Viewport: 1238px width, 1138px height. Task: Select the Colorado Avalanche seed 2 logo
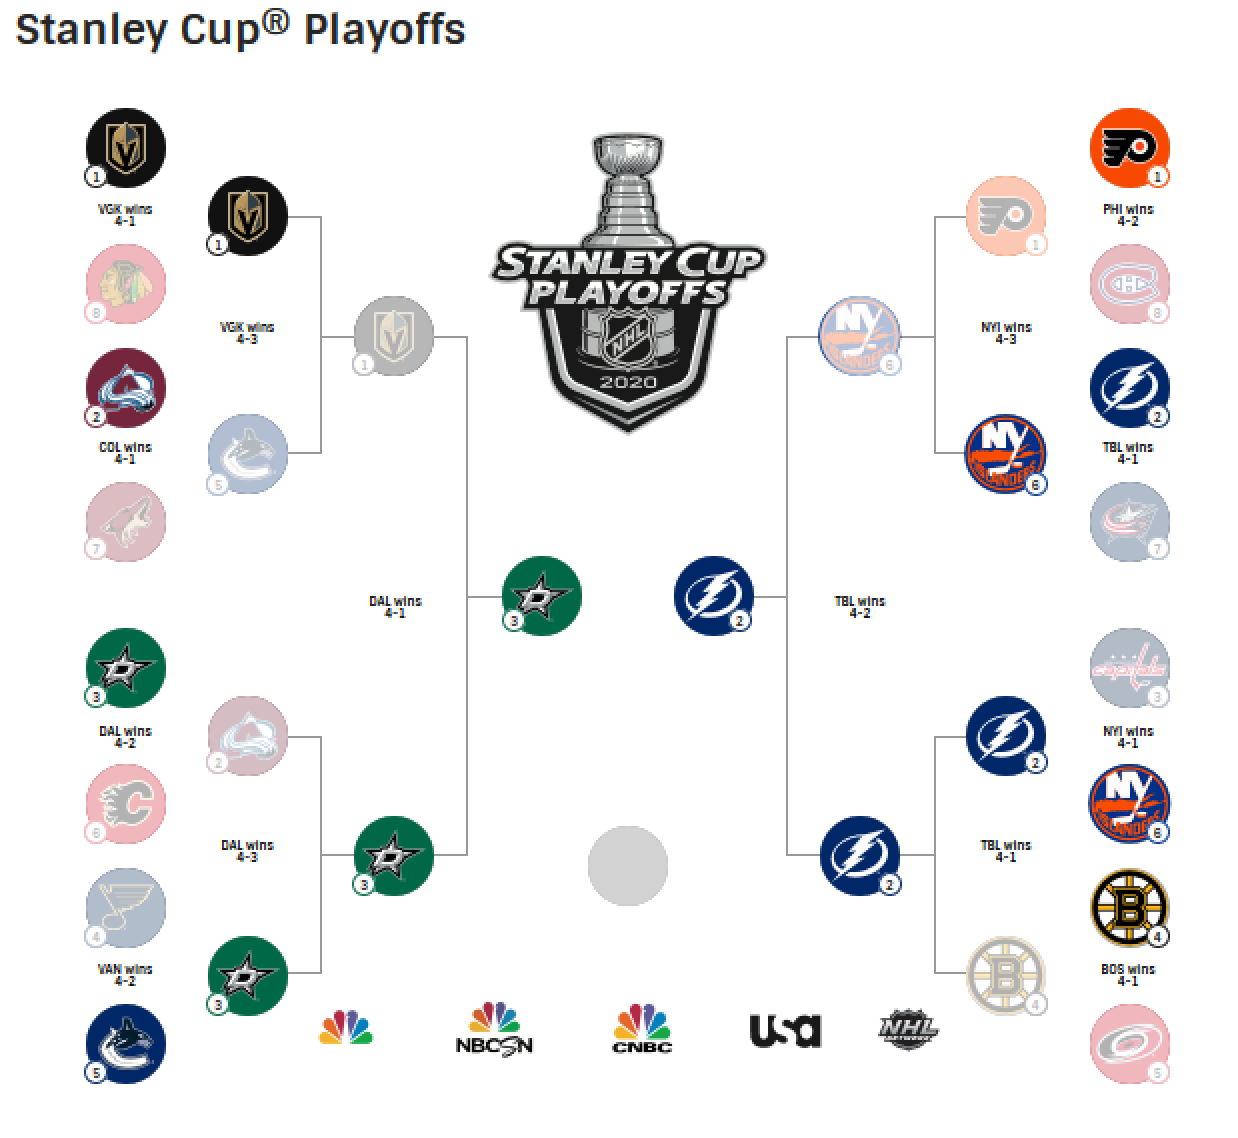click(126, 388)
